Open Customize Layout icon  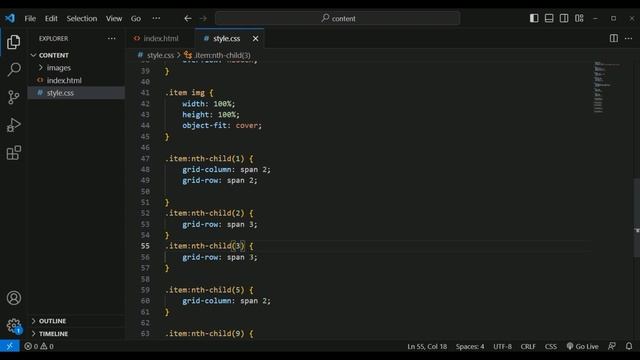pos(579,18)
